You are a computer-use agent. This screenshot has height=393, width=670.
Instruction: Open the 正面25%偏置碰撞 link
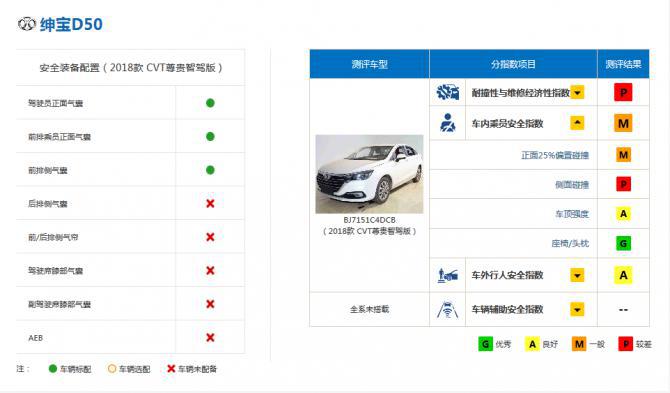pyautogui.click(x=555, y=155)
